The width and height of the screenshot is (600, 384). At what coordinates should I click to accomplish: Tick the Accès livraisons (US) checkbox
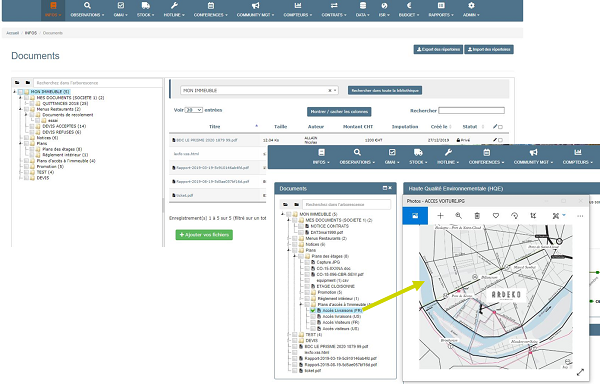(313, 317)
